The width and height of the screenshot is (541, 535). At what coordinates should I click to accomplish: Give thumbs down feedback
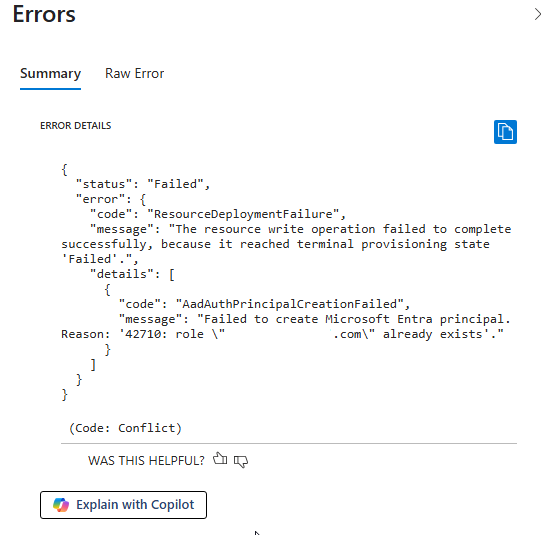pyautogui.click(x=241, y=461)
